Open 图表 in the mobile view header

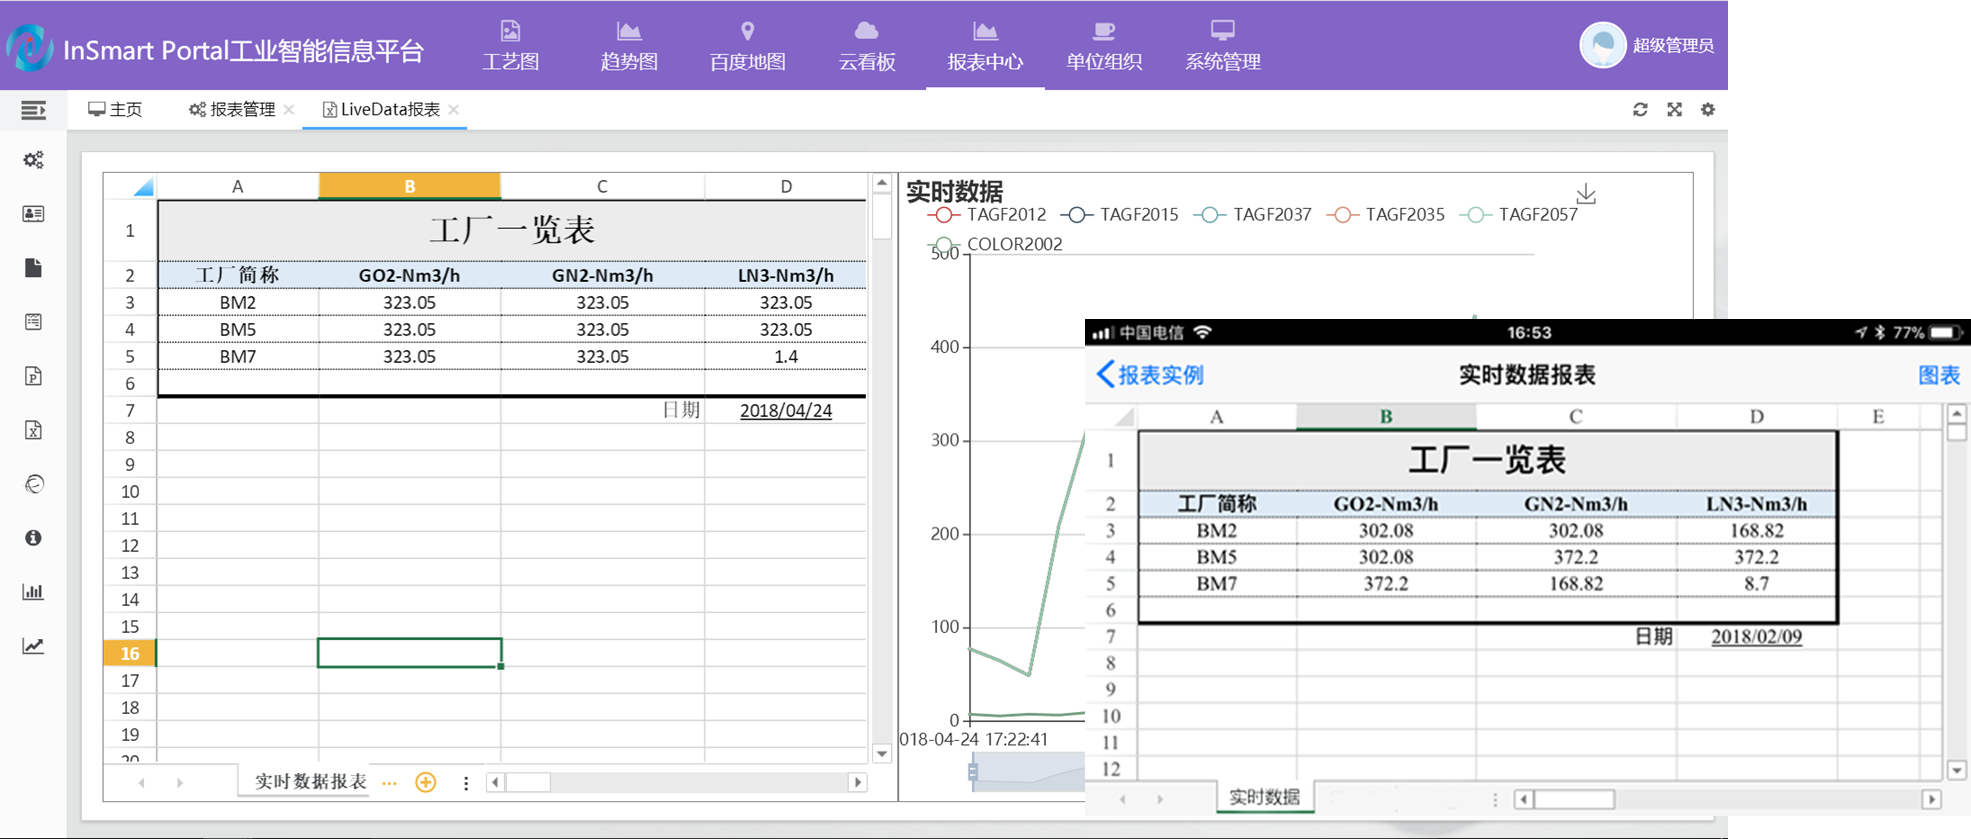[1939, 375]
